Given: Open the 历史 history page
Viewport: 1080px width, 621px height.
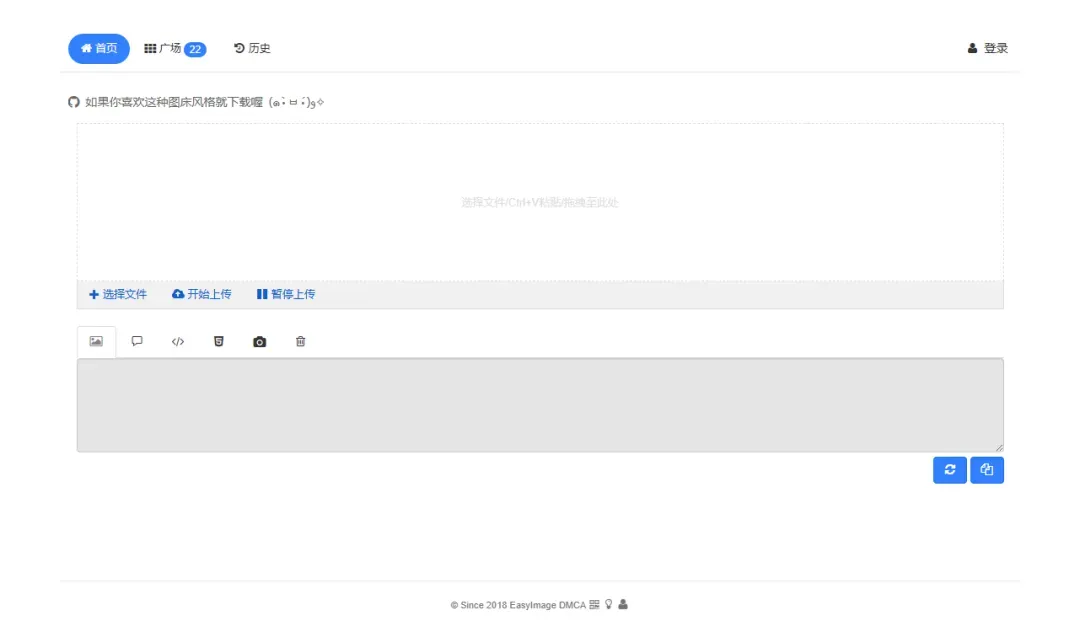Looking at the screenshot, I should tap(252, 48).
